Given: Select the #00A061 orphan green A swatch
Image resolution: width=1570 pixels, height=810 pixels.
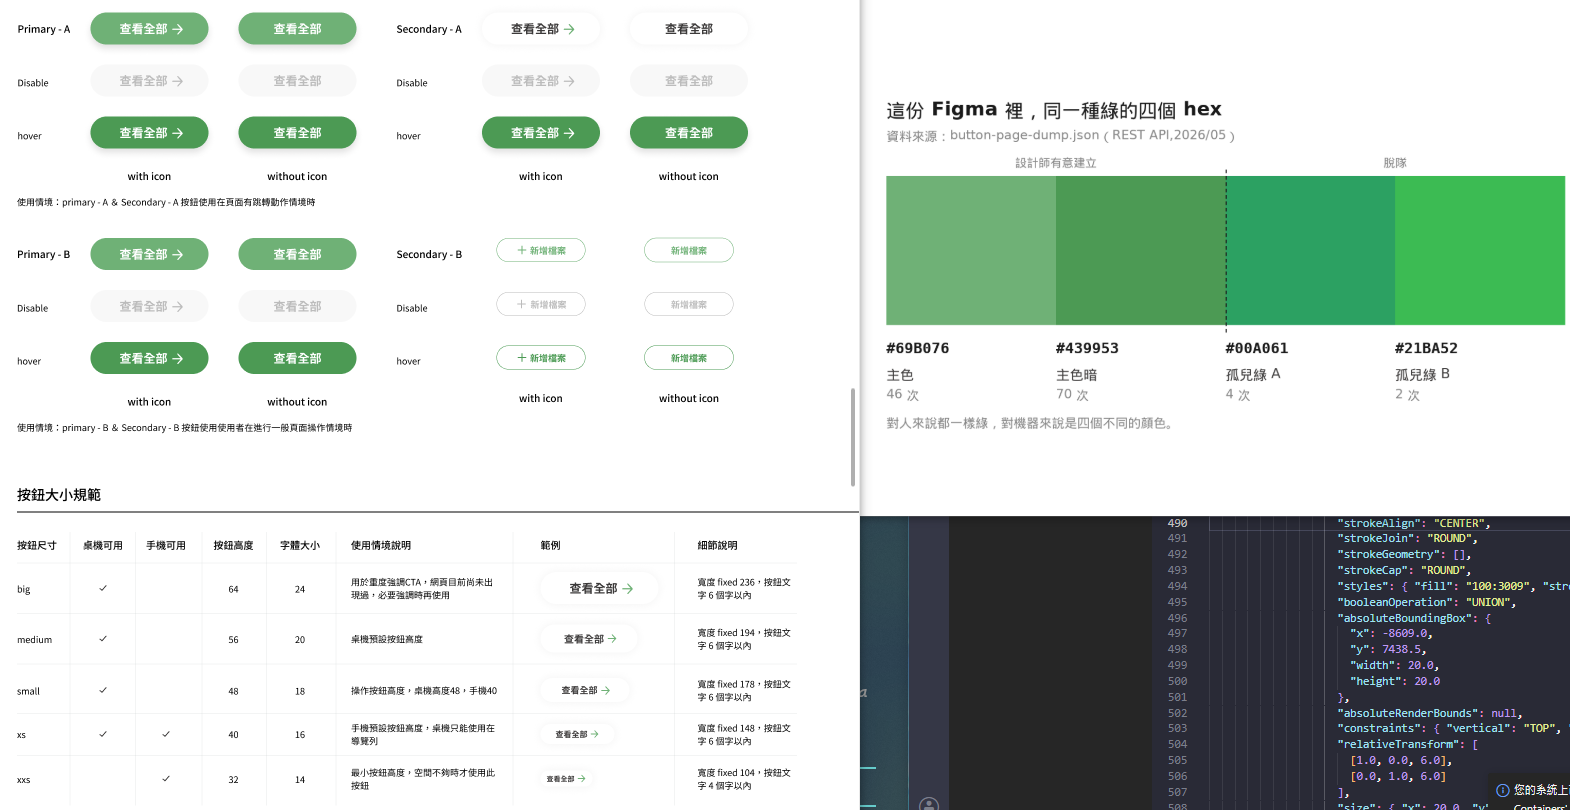Looking at the screenshot, I should coord(1310,250).
